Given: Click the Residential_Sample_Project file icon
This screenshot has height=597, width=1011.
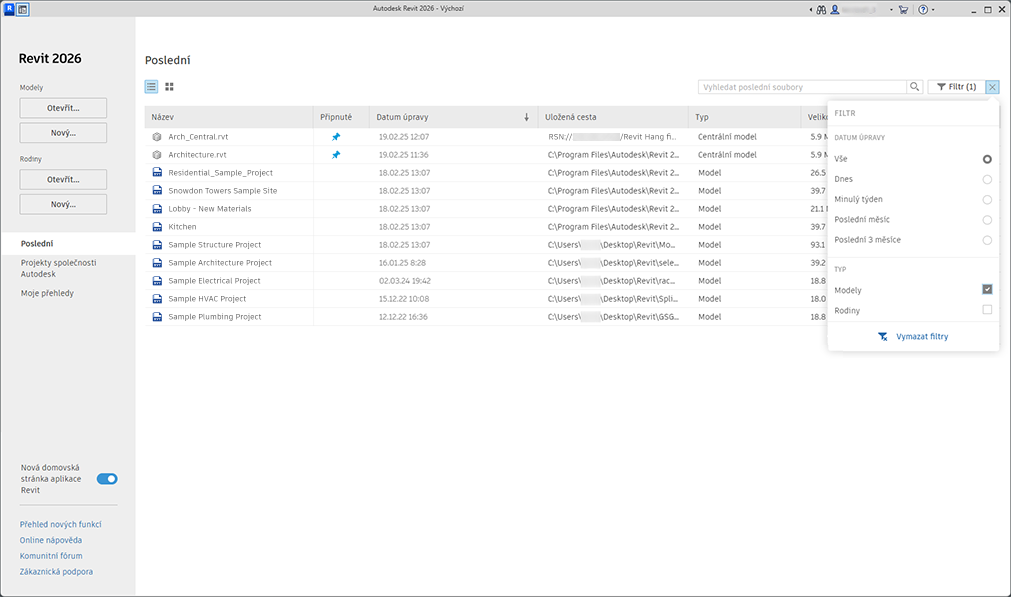Looking at the screenshot, I should point(157,173).
